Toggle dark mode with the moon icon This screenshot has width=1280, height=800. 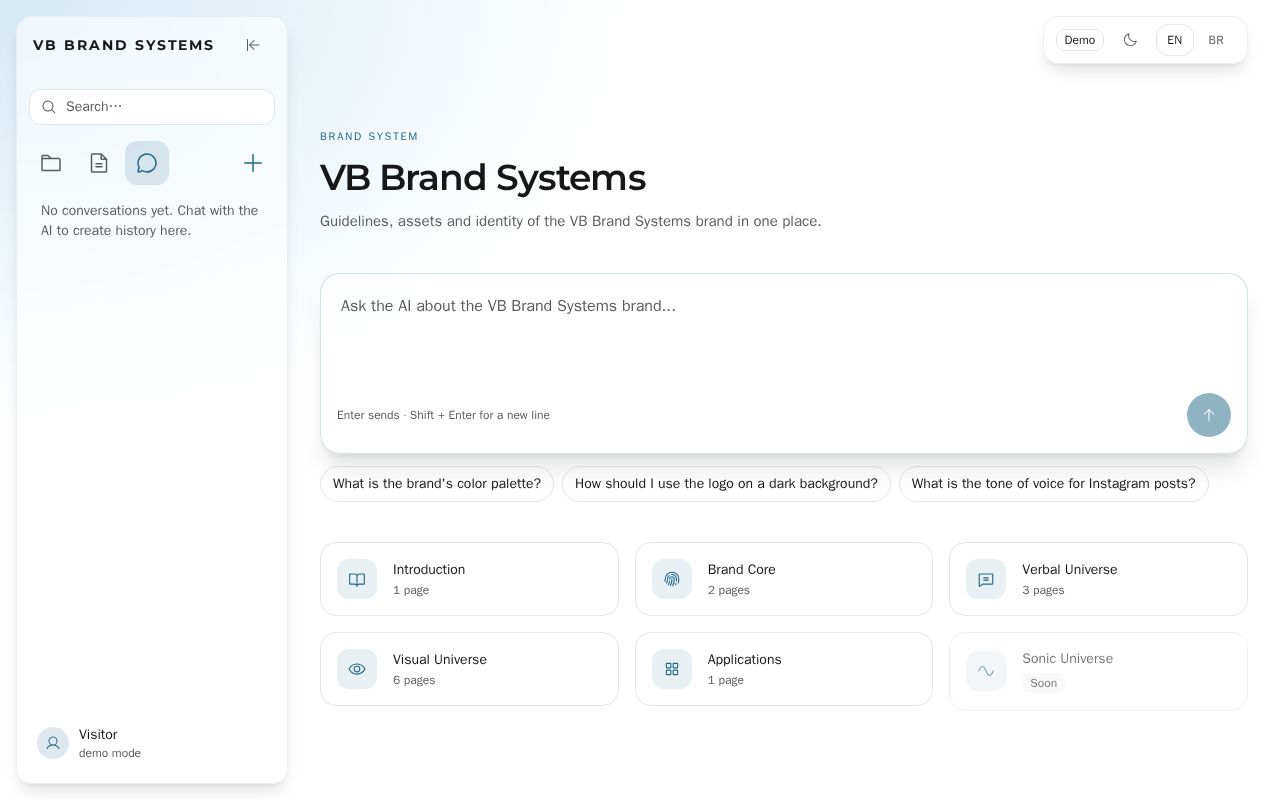(x=1130, y=40)
